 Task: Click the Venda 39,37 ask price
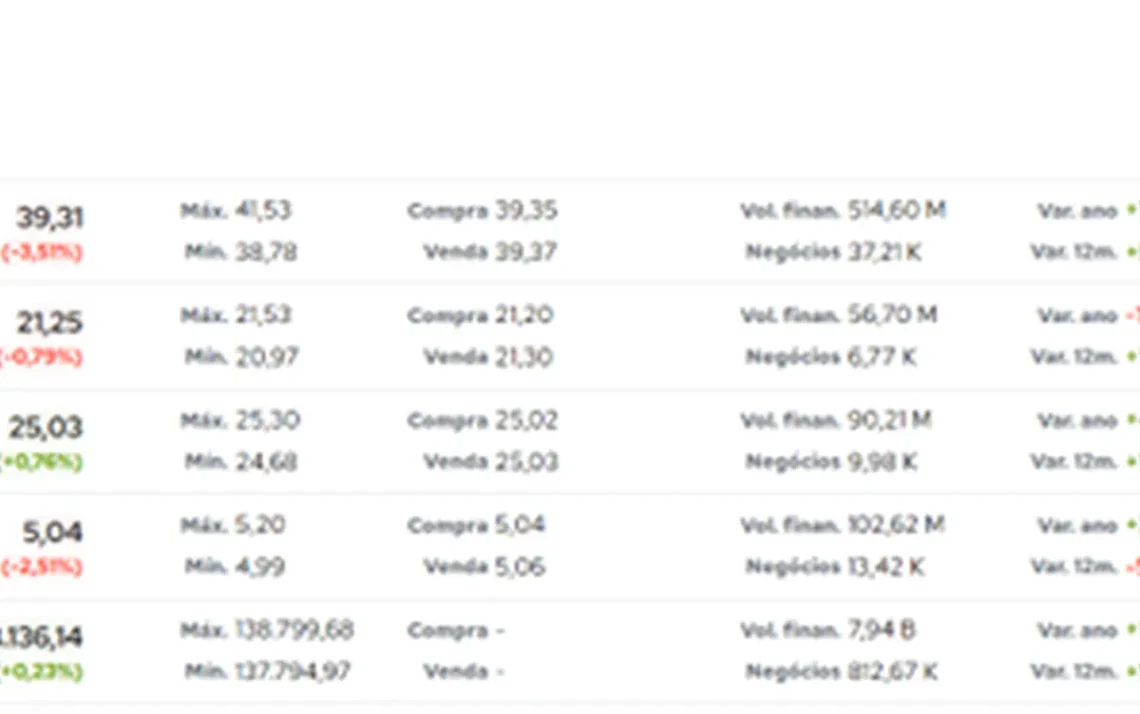click(490, 252)
